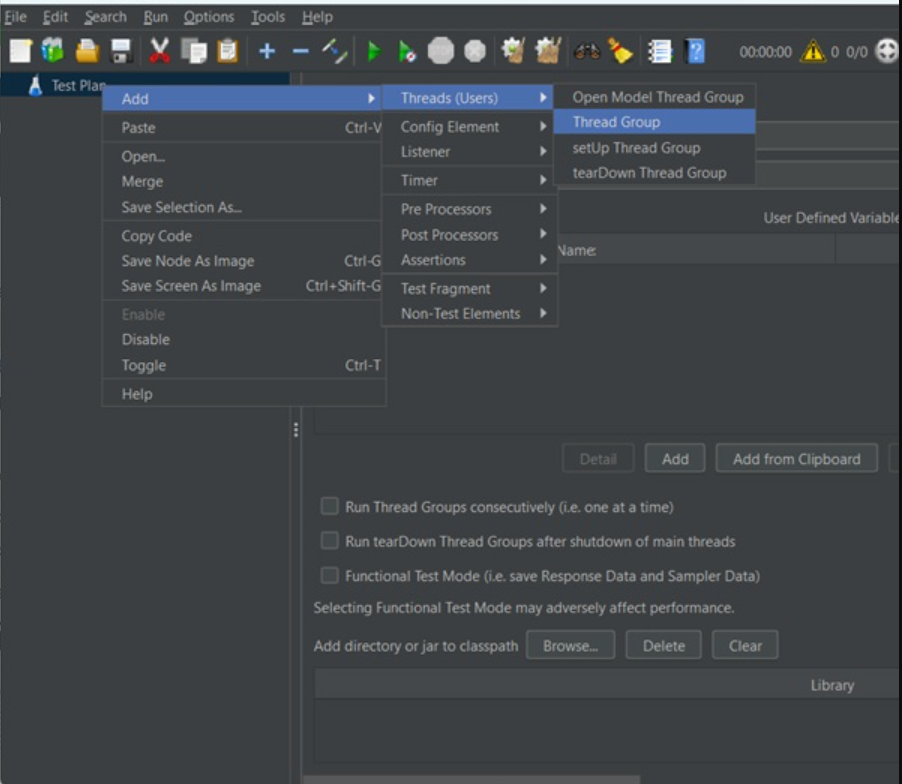Click the Browse... button for classpath

(x=570, y=646)
